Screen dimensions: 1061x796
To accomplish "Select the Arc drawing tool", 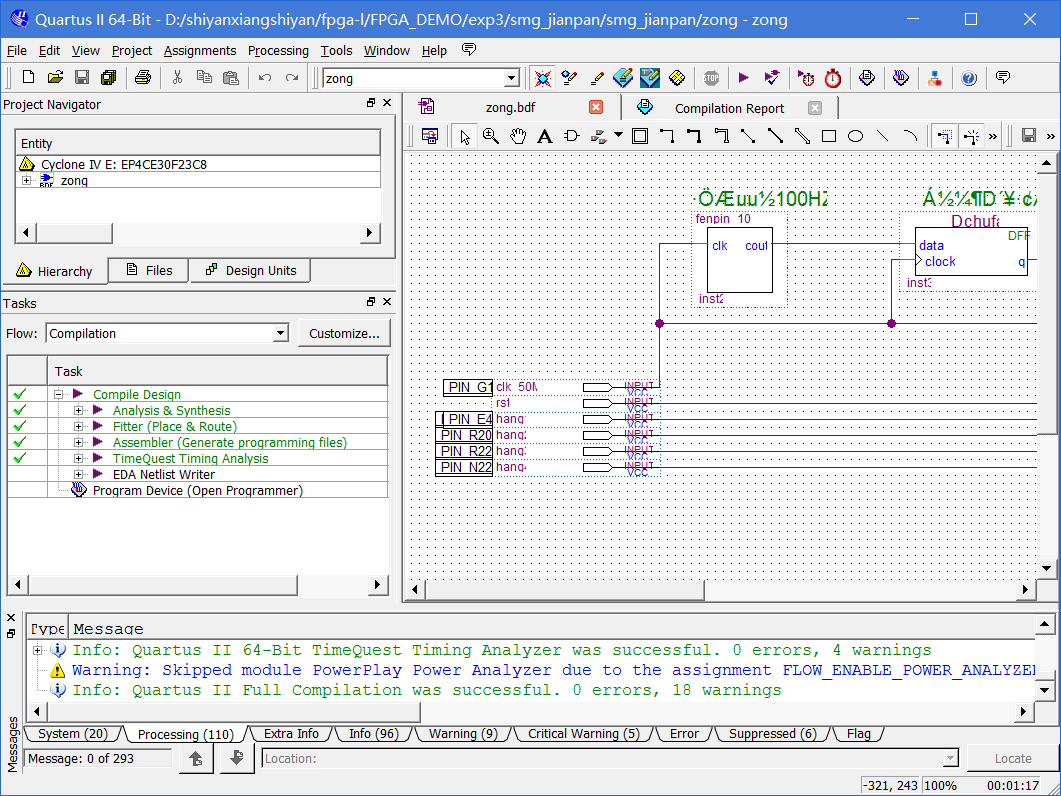I will coord(910,136).
